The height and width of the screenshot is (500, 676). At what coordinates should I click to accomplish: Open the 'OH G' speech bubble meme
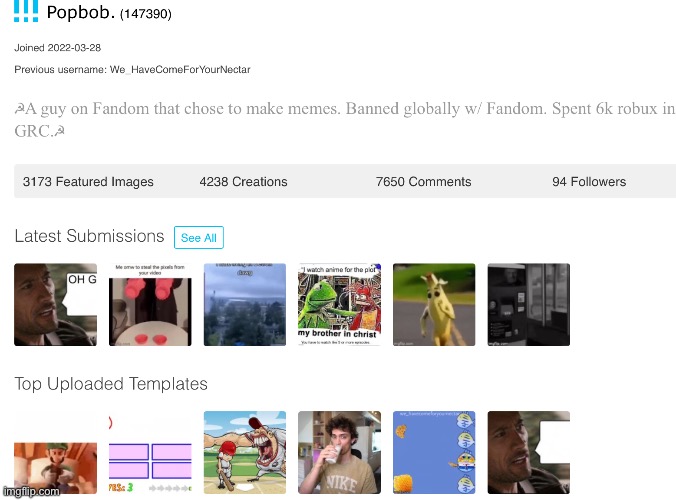(x=55, y=304)
